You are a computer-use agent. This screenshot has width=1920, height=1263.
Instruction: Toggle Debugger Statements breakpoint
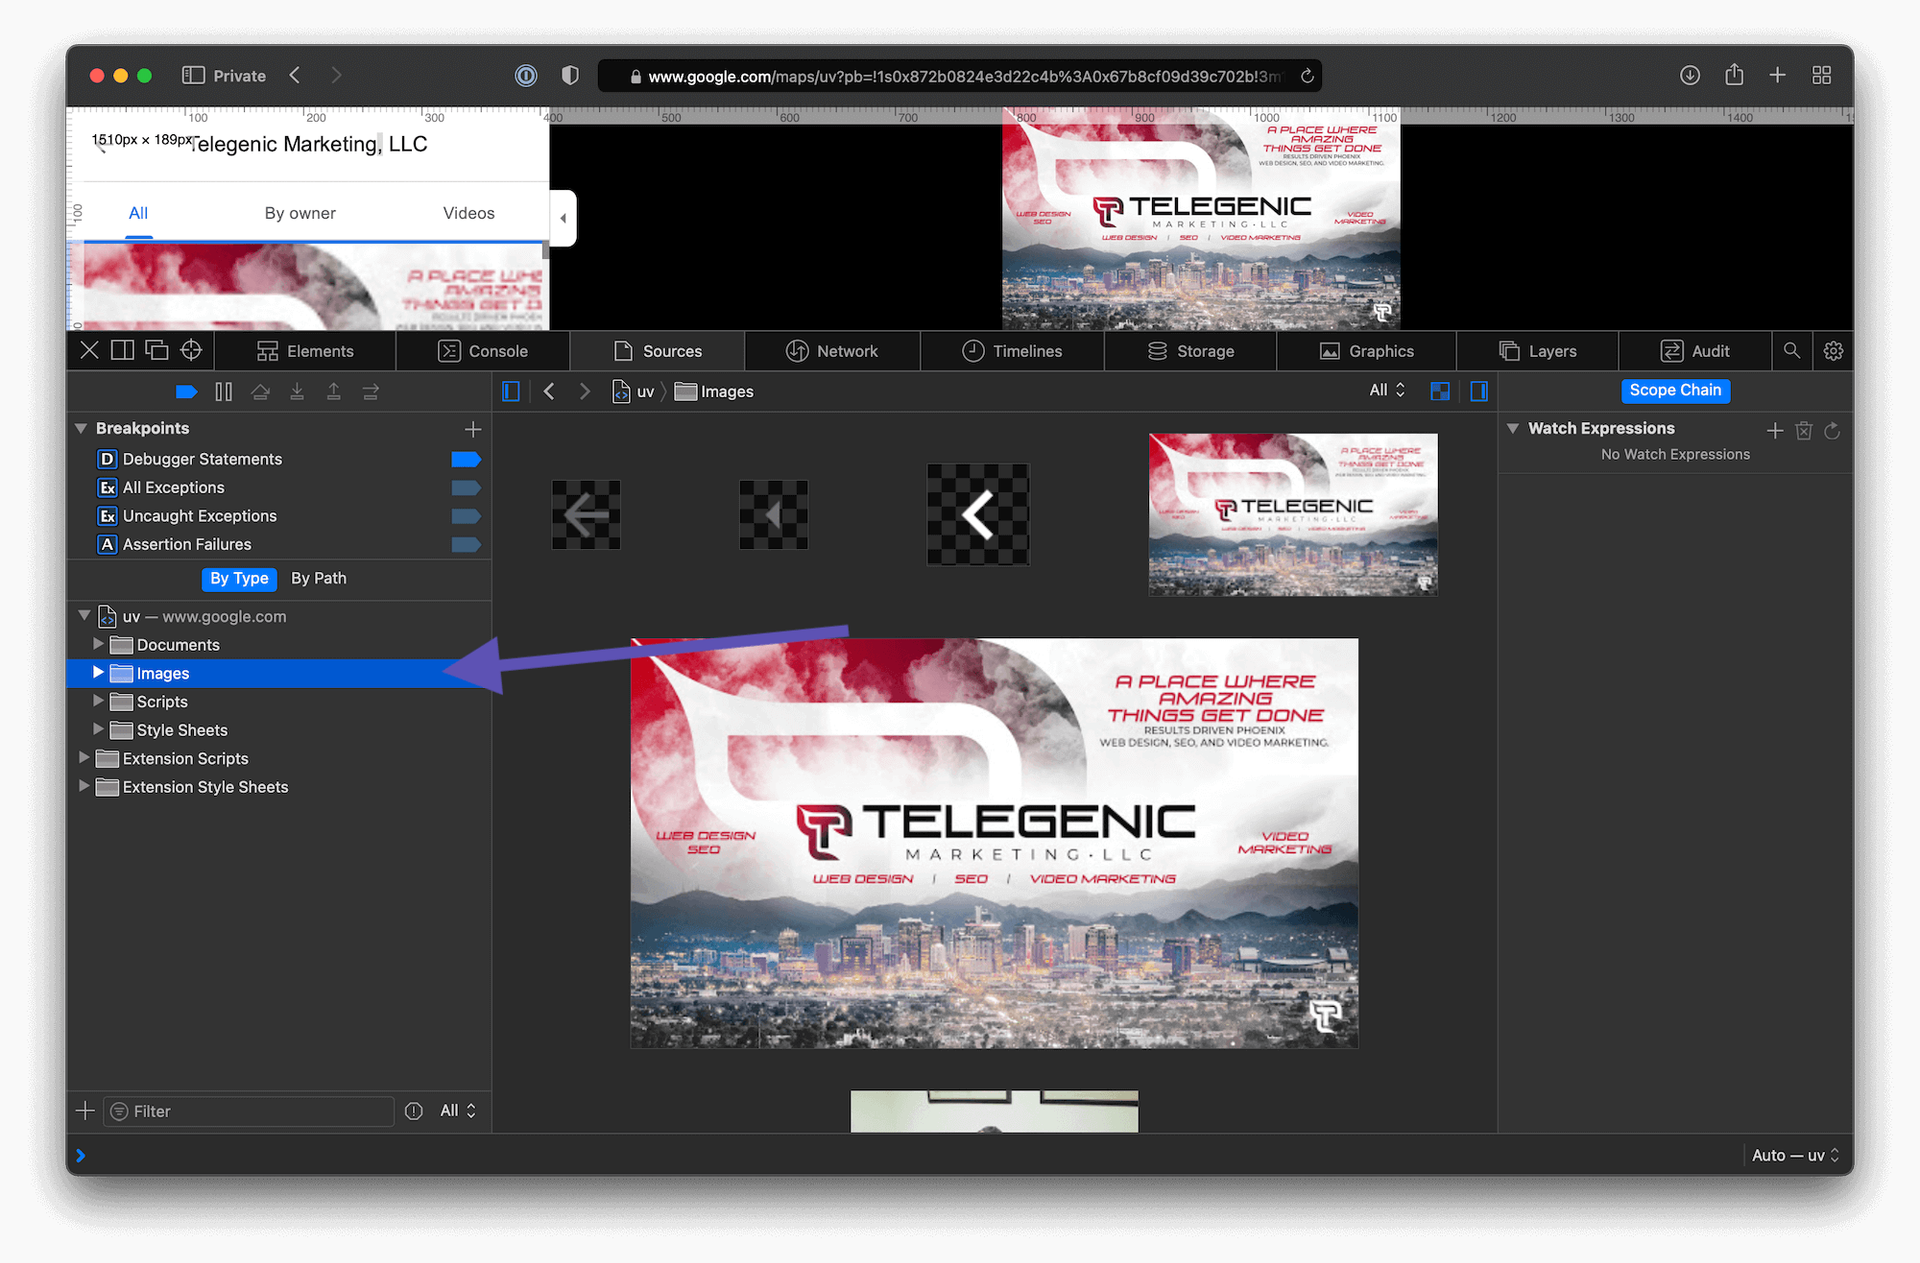click(x=466, y=459)
